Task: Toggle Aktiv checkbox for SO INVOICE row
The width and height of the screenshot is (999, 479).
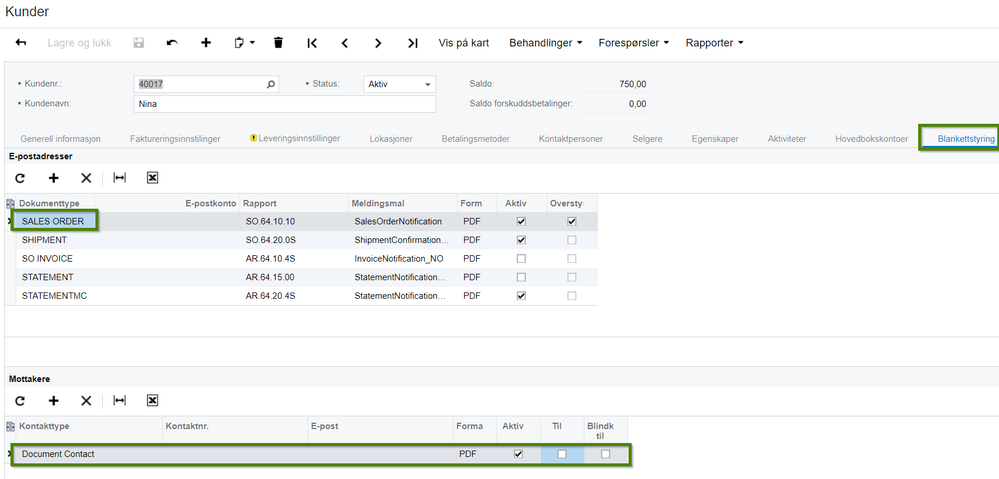Action: [520, 259]
